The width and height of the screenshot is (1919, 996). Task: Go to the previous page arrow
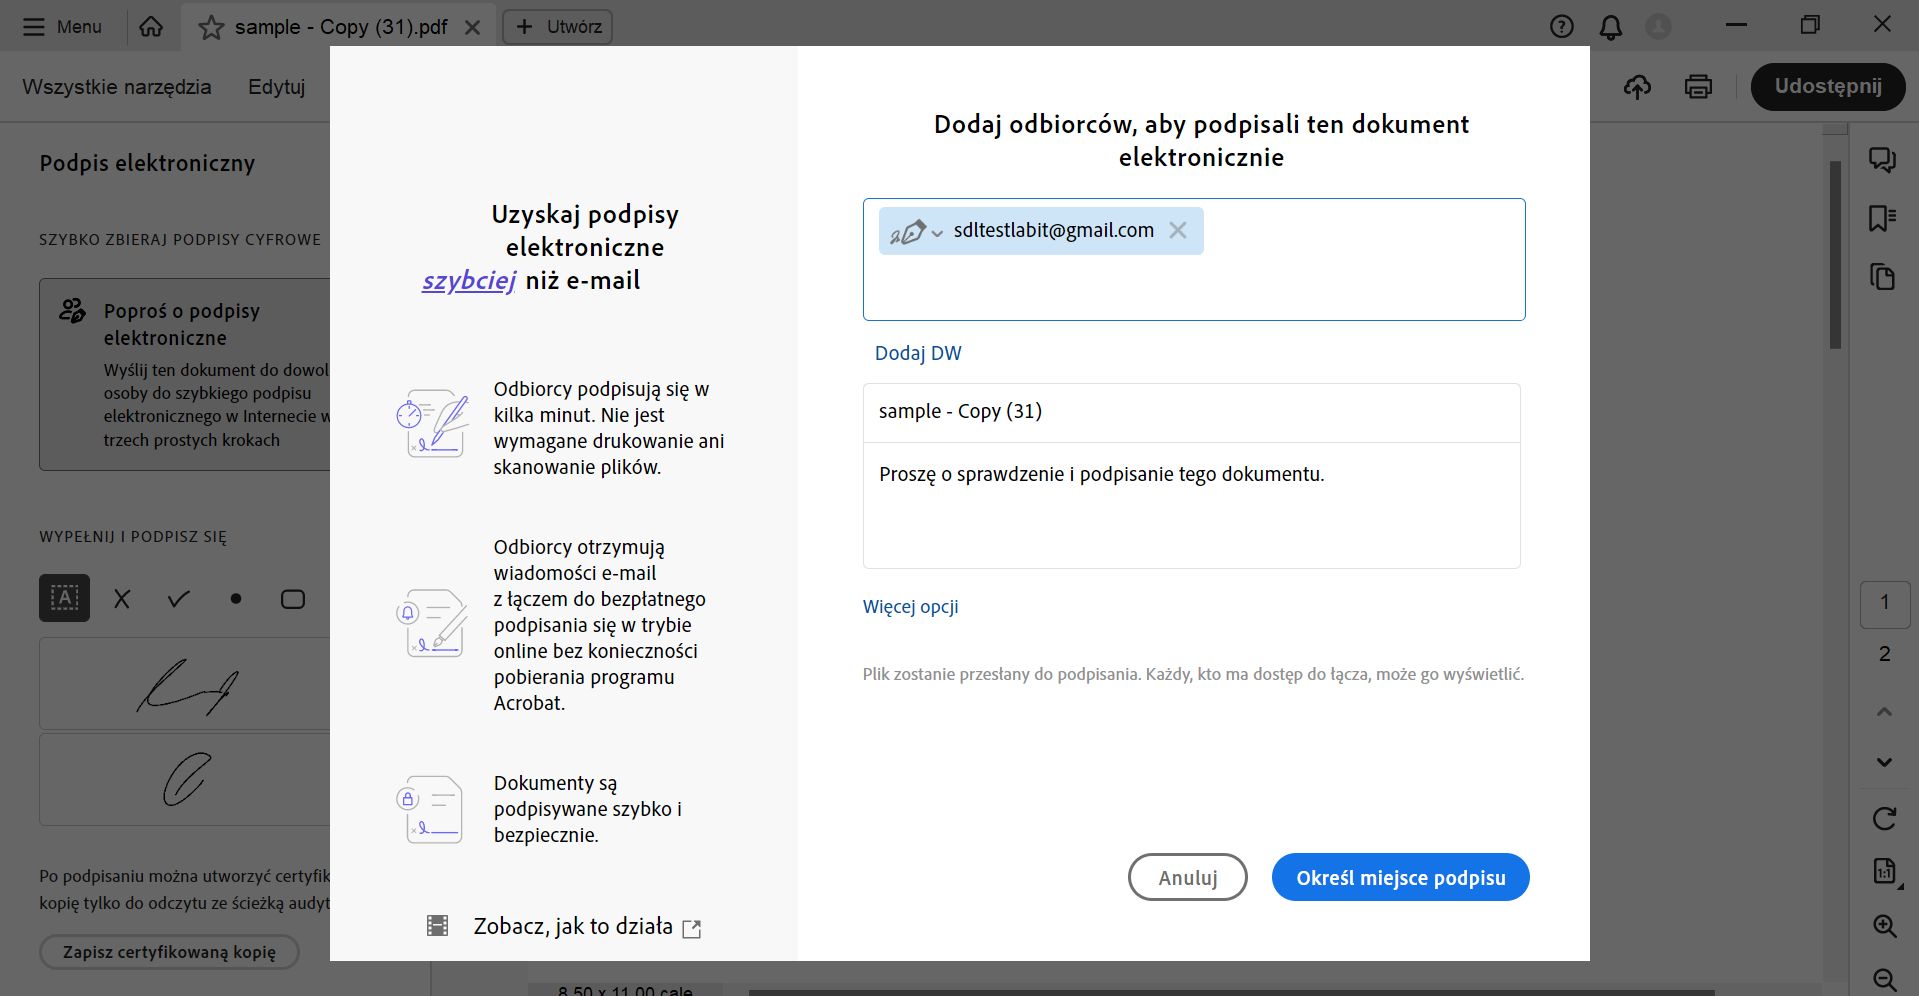point(1884,712)
